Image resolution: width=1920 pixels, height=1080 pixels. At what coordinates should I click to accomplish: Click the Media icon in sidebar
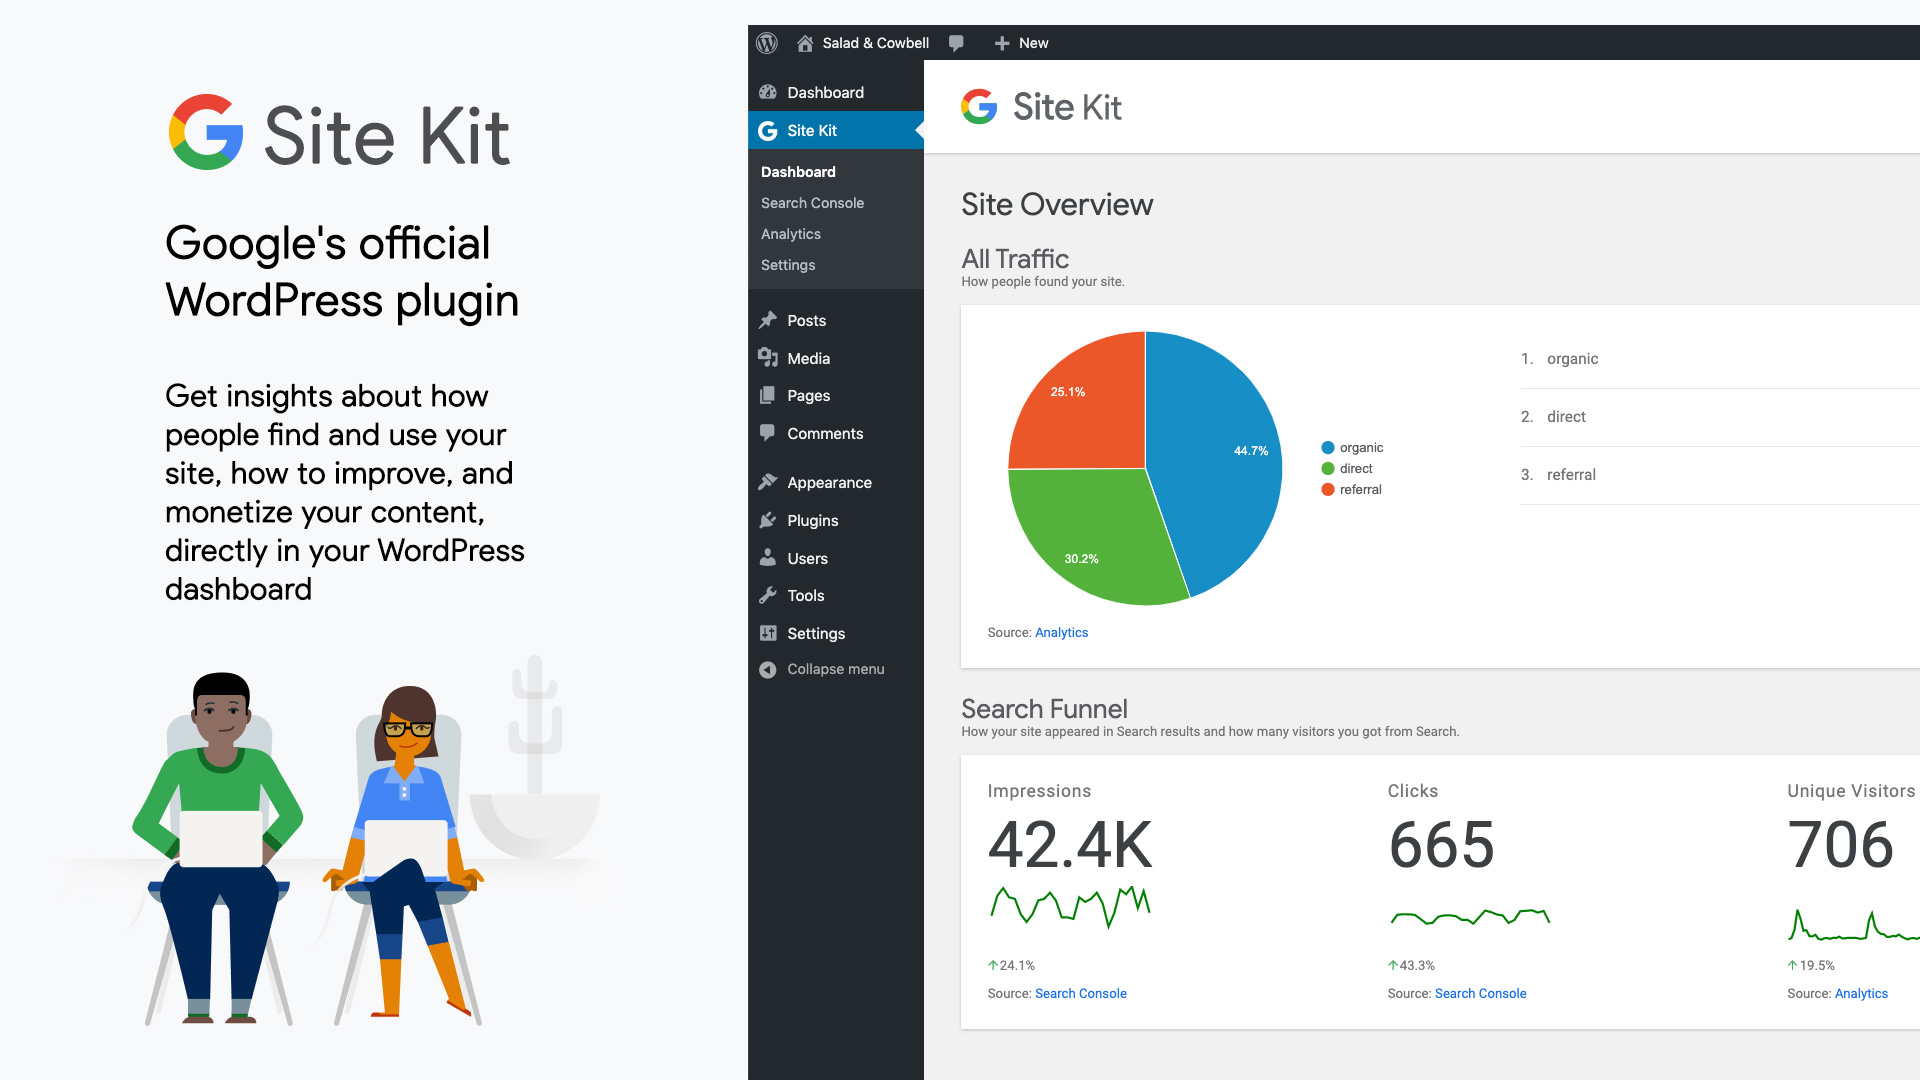(x=768, y=358)
